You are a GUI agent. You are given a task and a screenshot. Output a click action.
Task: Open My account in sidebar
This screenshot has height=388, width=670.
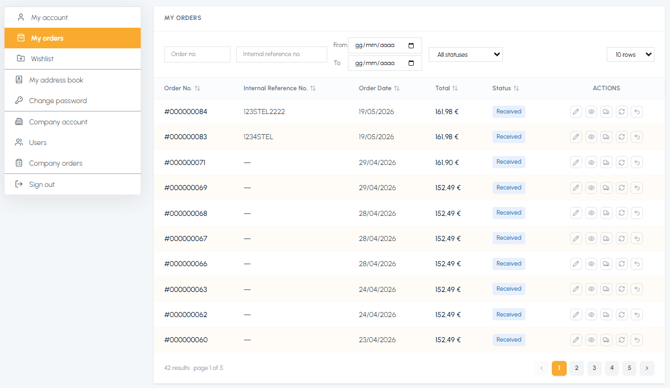tap(73, 18)
